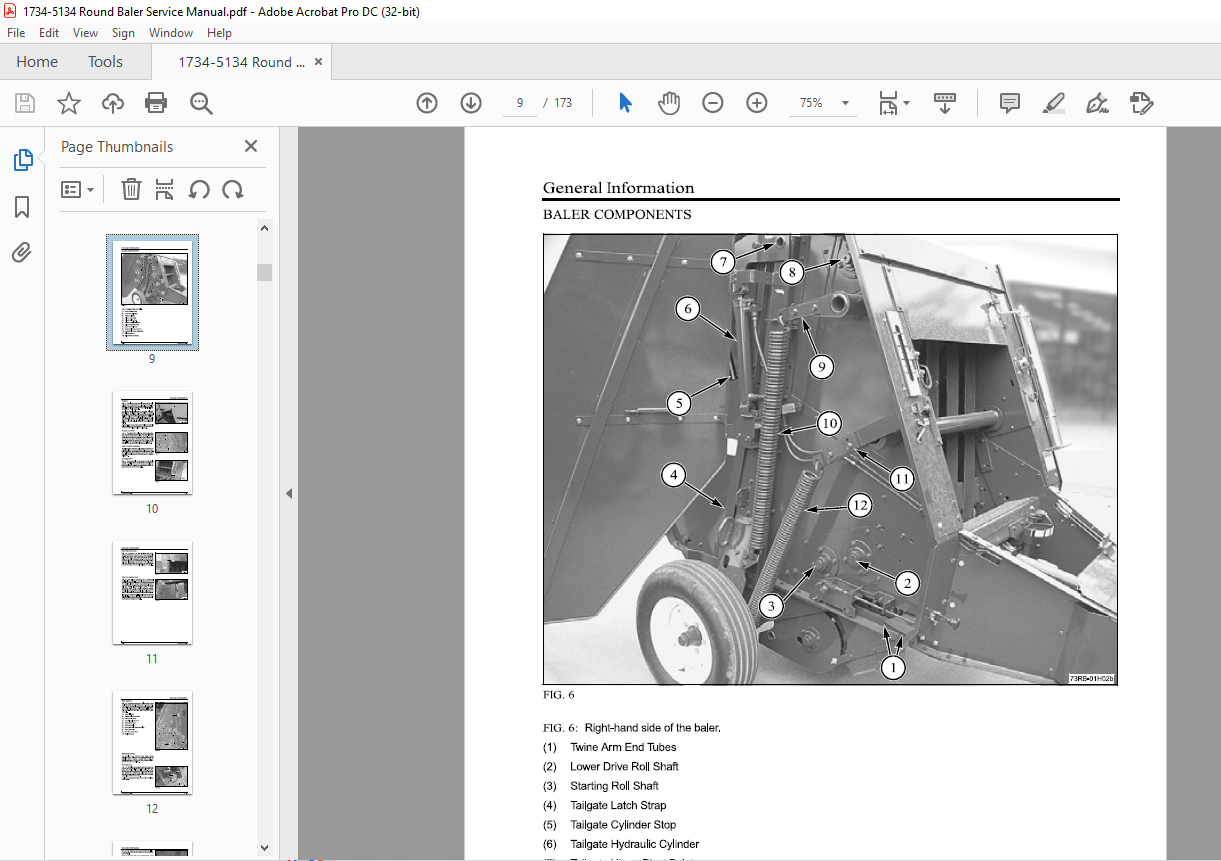Screen dimensions: 1221x861
Task: Delete the selected page thumbnail
Action: click(131, 189)
